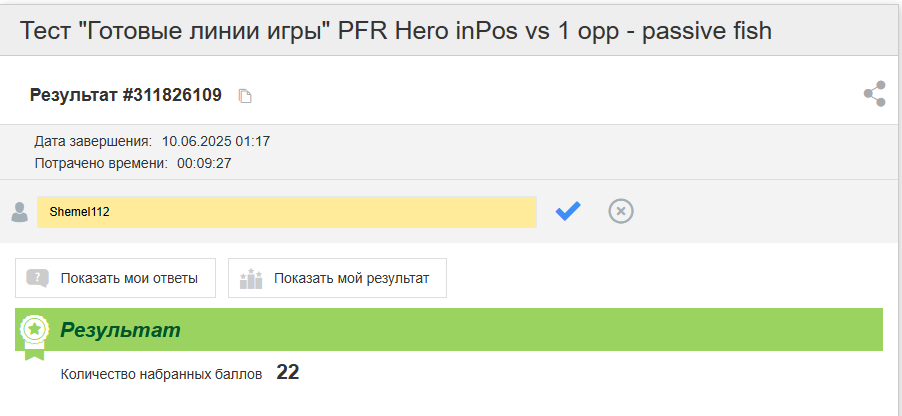Show my answers via Показать мои ответы
This screenshot has width=902, height=416.
coord(116,278)
